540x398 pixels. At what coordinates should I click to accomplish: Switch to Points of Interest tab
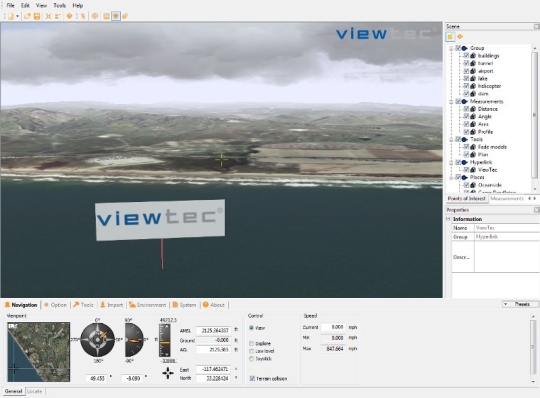467,199
